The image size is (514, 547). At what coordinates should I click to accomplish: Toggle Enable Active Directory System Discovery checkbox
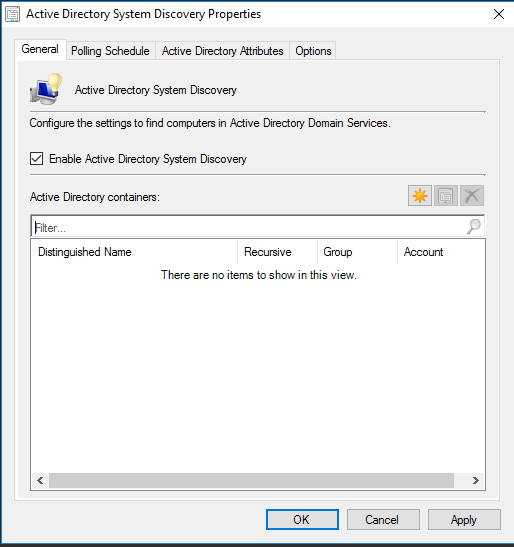point(36,158)
